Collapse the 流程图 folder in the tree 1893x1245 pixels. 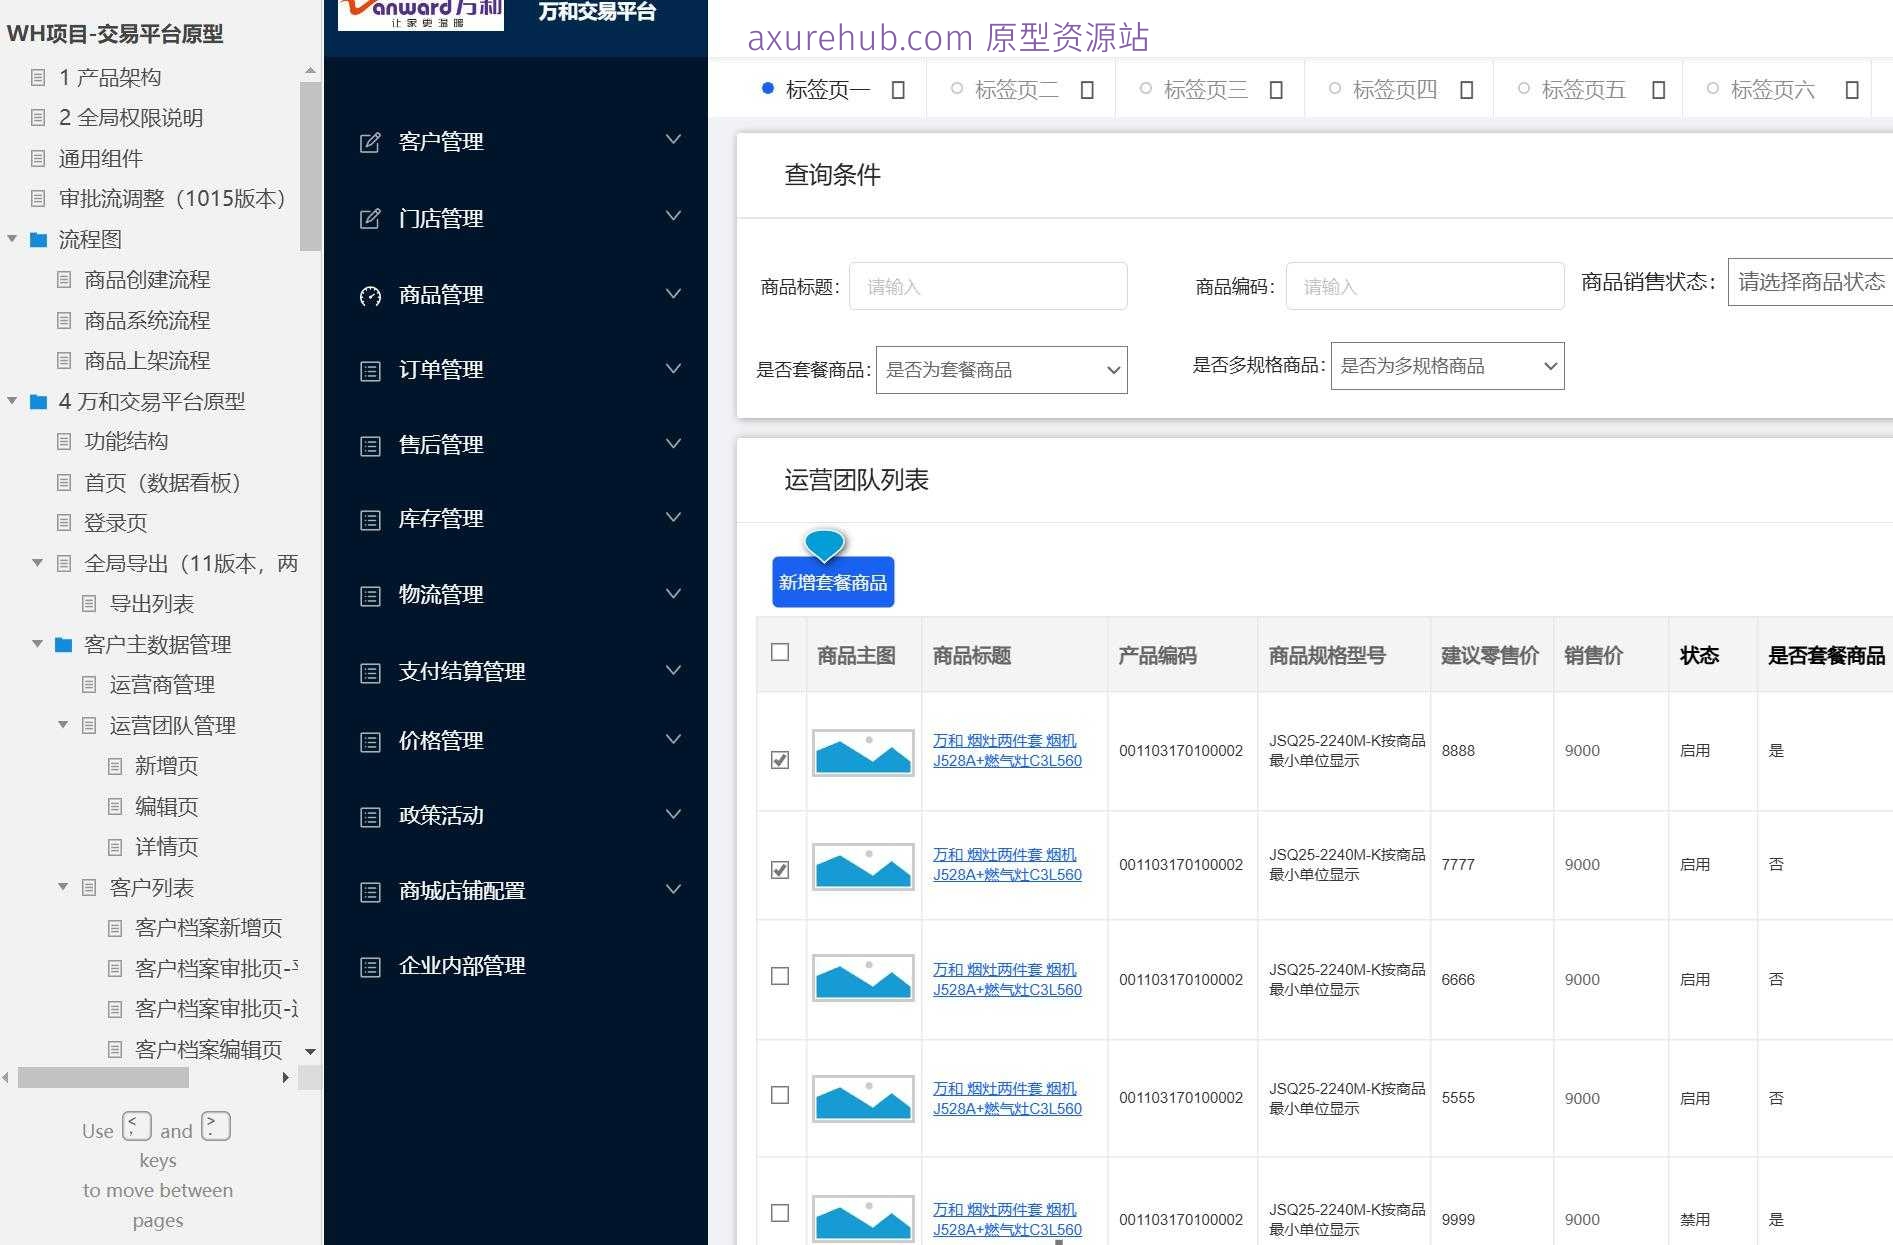click(x=12, y=239)
